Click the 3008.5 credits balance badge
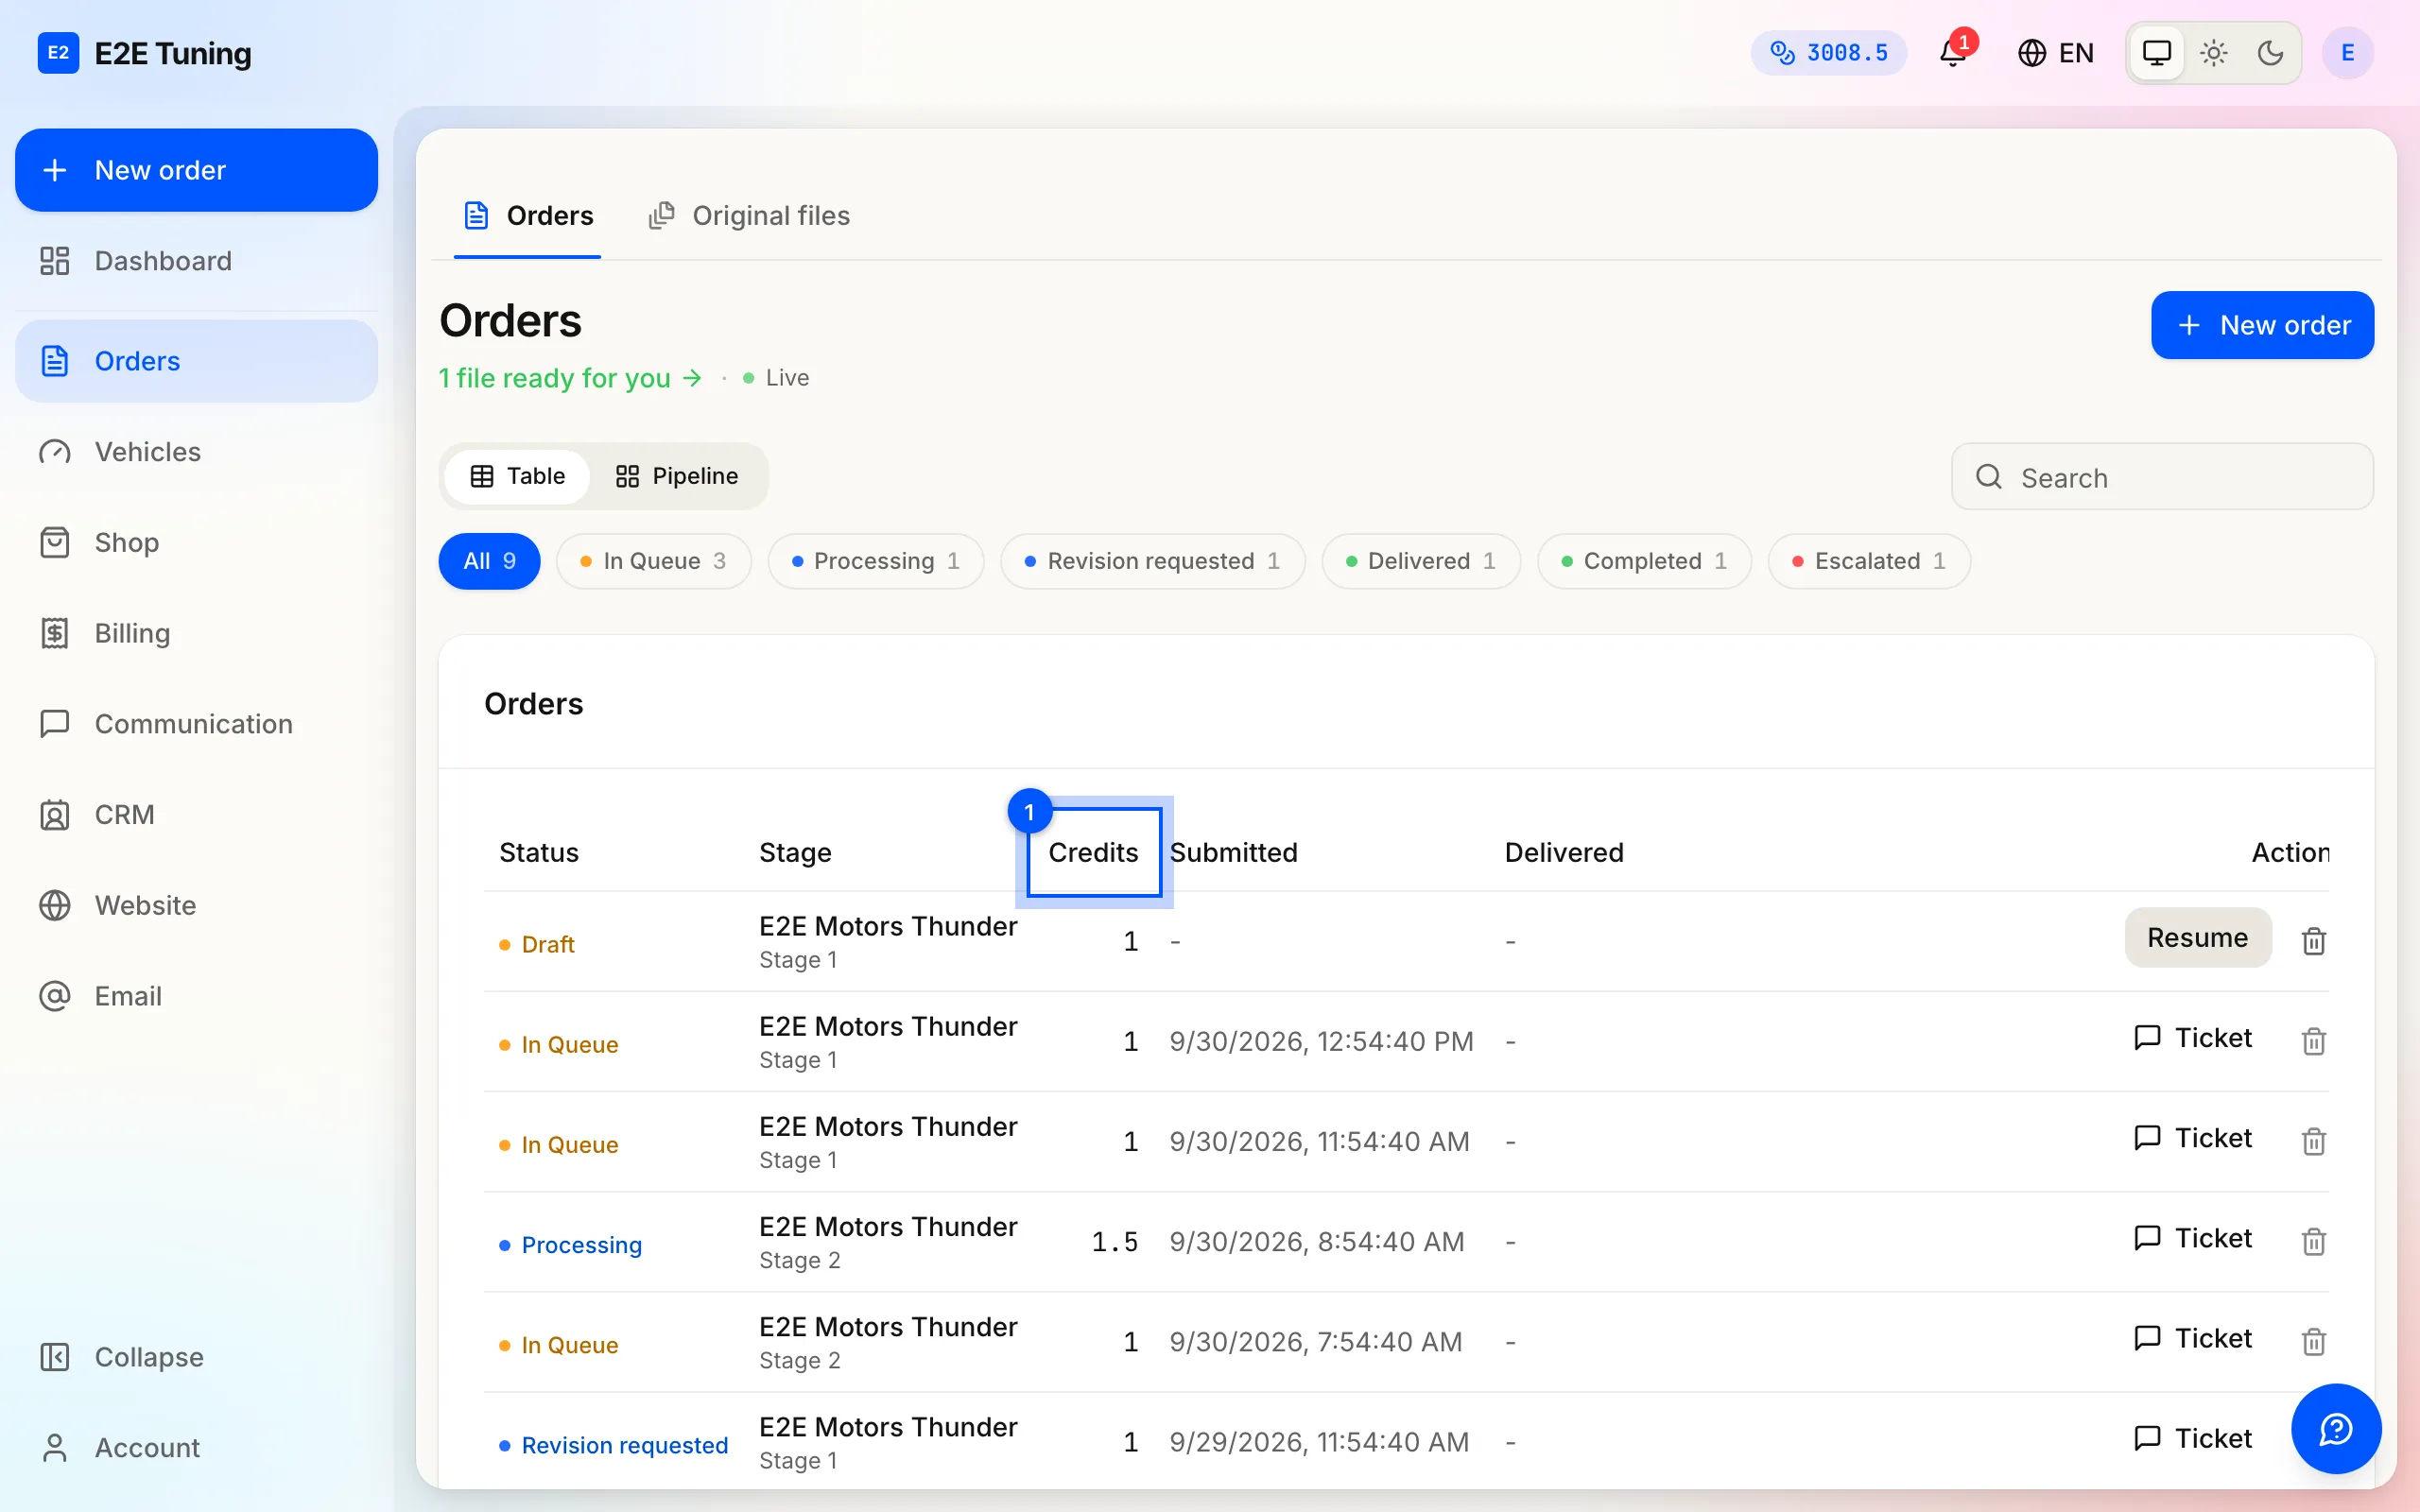 1828,53
